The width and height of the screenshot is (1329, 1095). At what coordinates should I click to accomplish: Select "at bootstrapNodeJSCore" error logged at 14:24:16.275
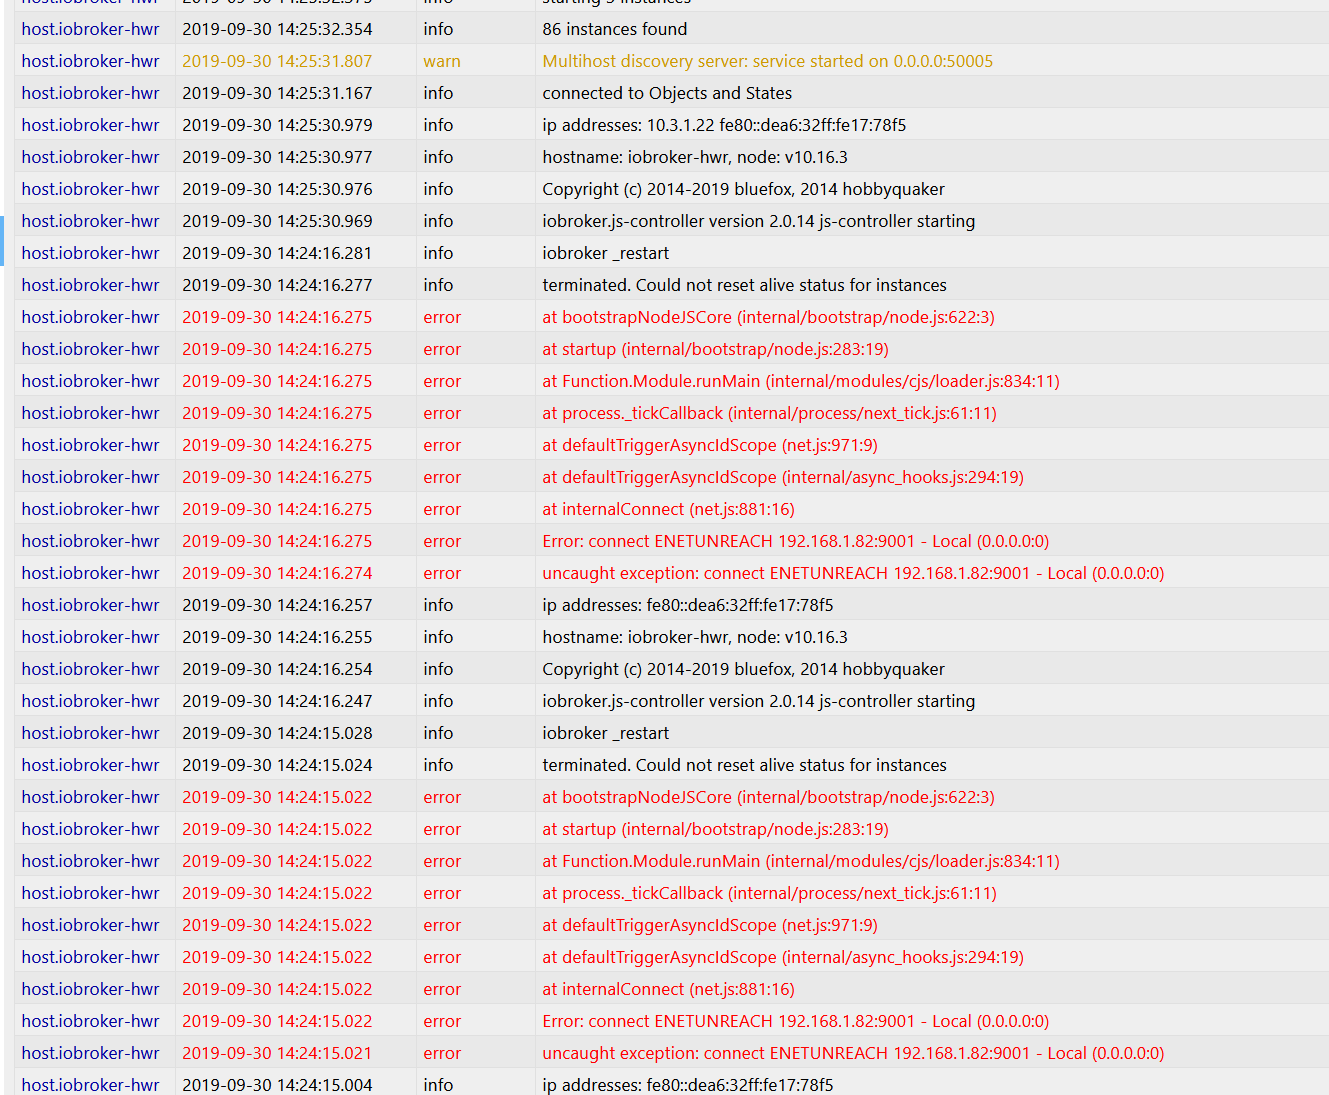pos(768,317)
